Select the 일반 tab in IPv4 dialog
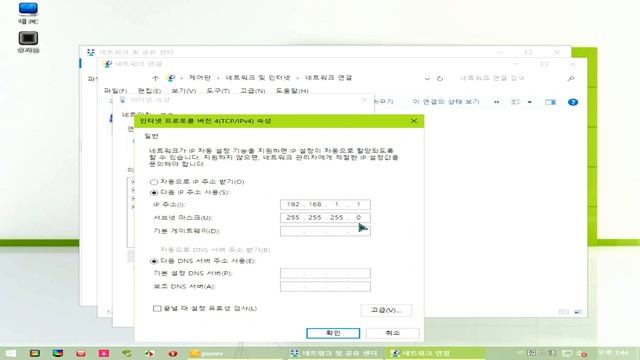The image size is (640, 360). pyautogui.click(x=151, y=136)
